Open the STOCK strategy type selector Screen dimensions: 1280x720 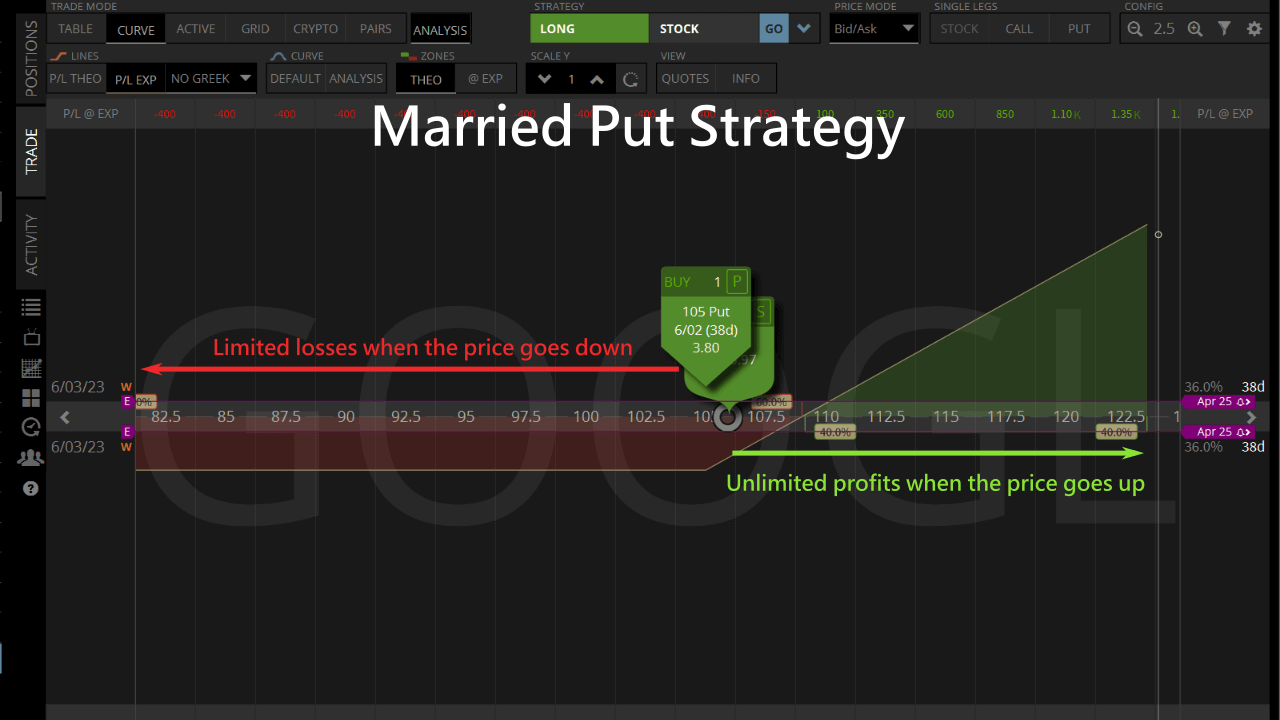click(x=704, y=29)
